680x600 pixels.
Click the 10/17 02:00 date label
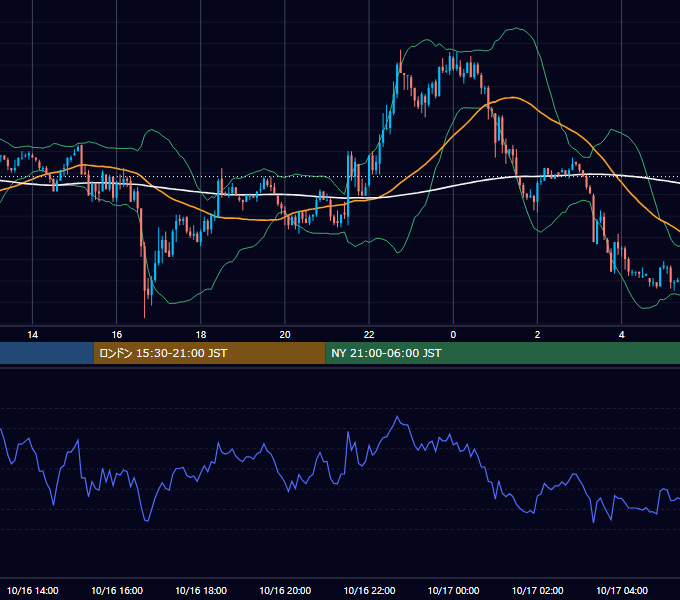(537, 590)
